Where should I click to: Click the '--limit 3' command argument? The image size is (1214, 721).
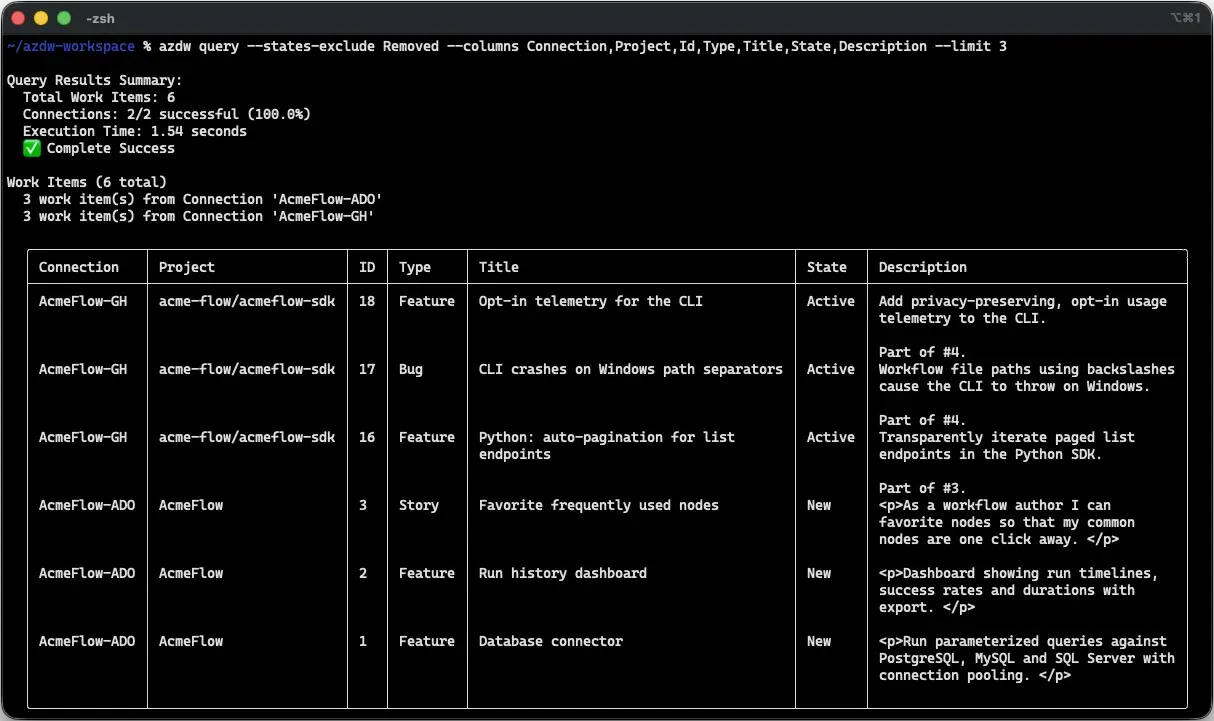click(971, 46)
